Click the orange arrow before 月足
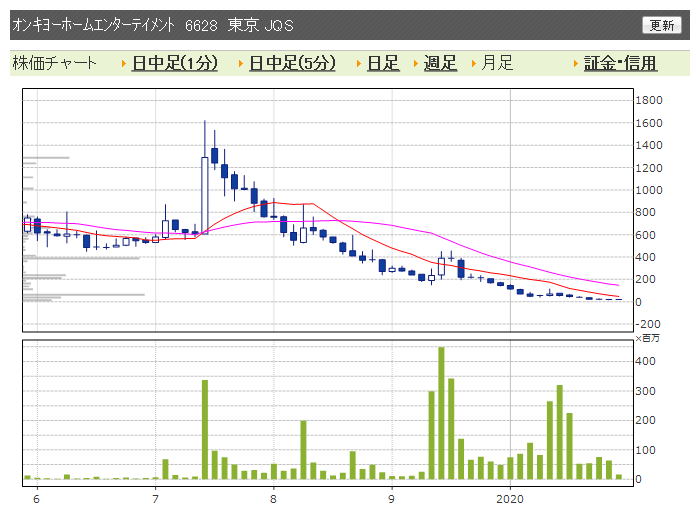696x522 pixels. 474,63
